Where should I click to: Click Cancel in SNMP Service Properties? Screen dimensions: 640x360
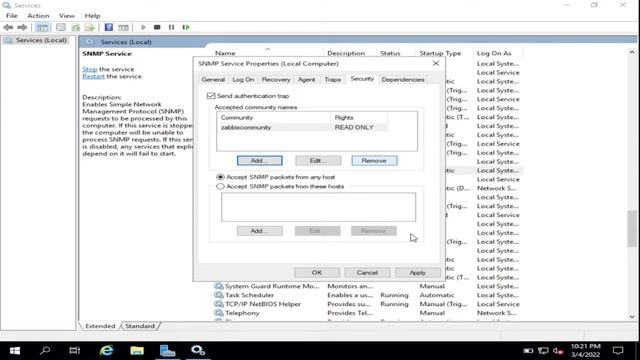click(x=367, y=272)
